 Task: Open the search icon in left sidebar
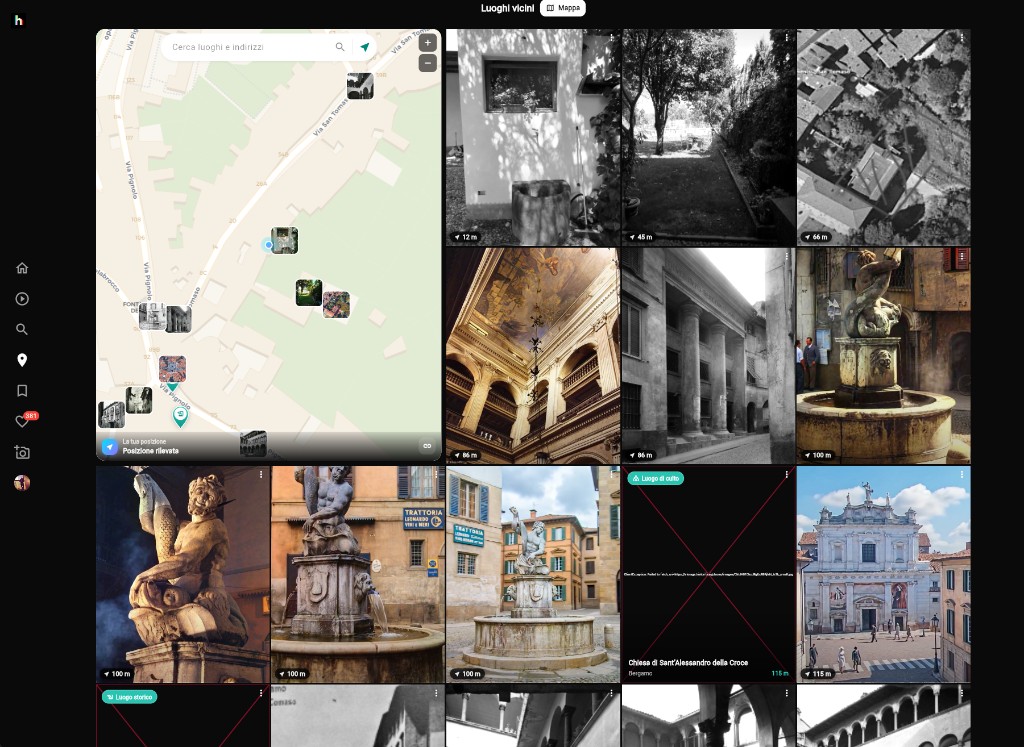22,329
